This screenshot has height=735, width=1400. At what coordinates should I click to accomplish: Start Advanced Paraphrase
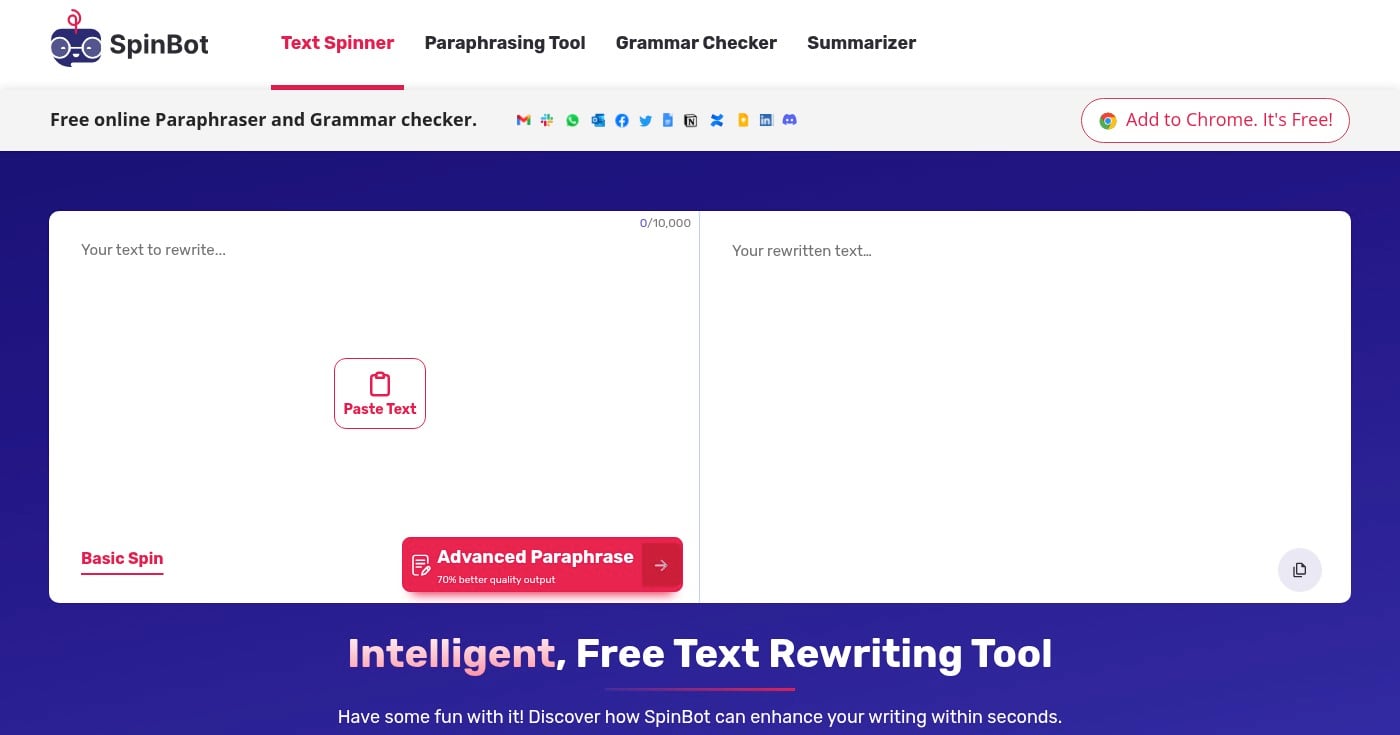coord(542,565)
